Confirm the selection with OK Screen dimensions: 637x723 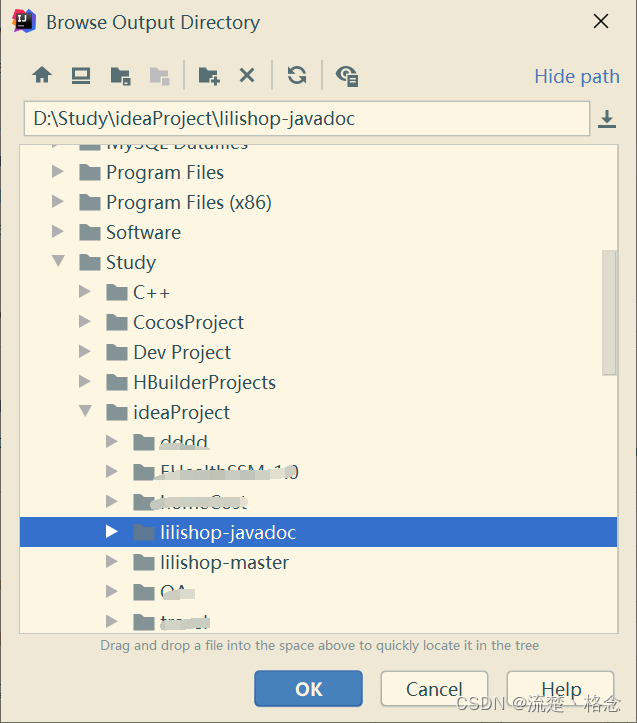coord(308,688)
